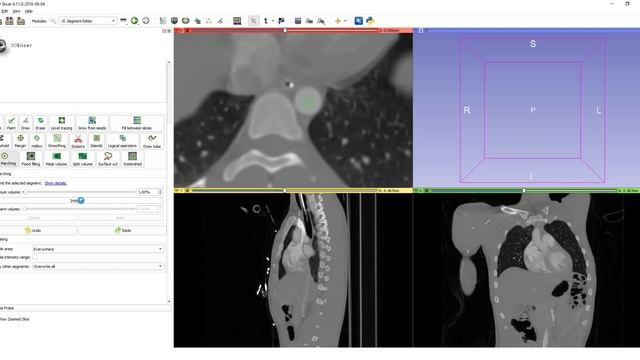Select the Draw effect tool
Viewport: 640px width, 360px height.
pyautogui.click(x=25, y=123)
